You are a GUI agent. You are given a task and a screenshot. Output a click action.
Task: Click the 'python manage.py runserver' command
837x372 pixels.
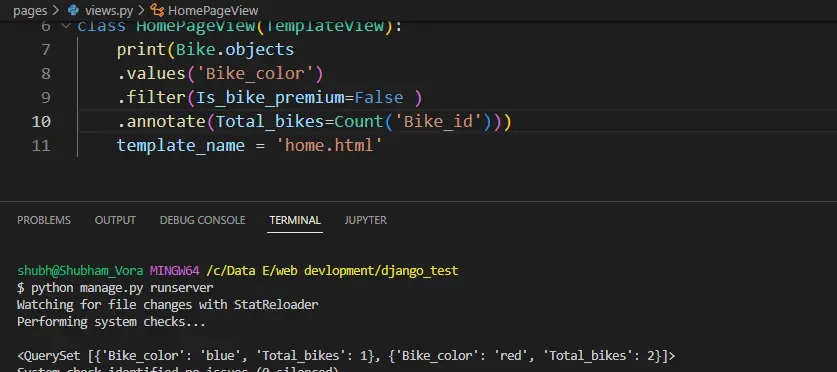[x=122, y=288]
